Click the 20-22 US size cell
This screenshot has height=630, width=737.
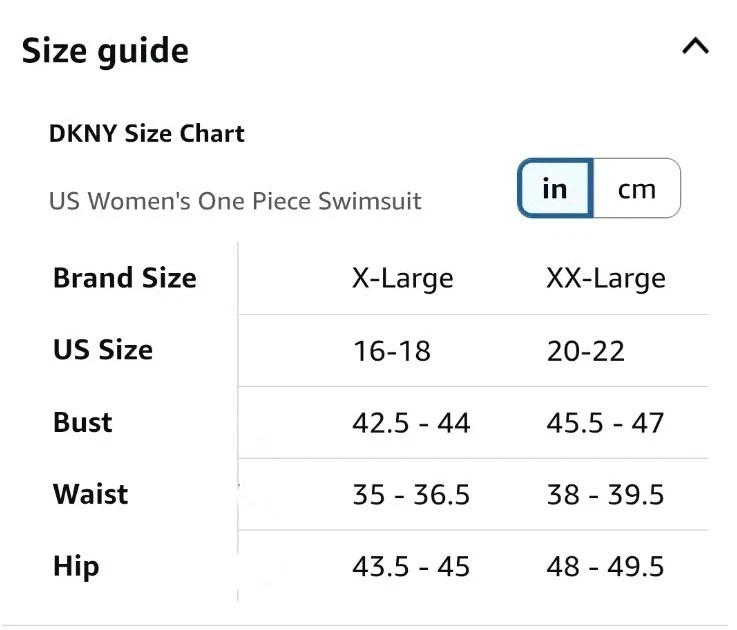(x=585, y=351)
